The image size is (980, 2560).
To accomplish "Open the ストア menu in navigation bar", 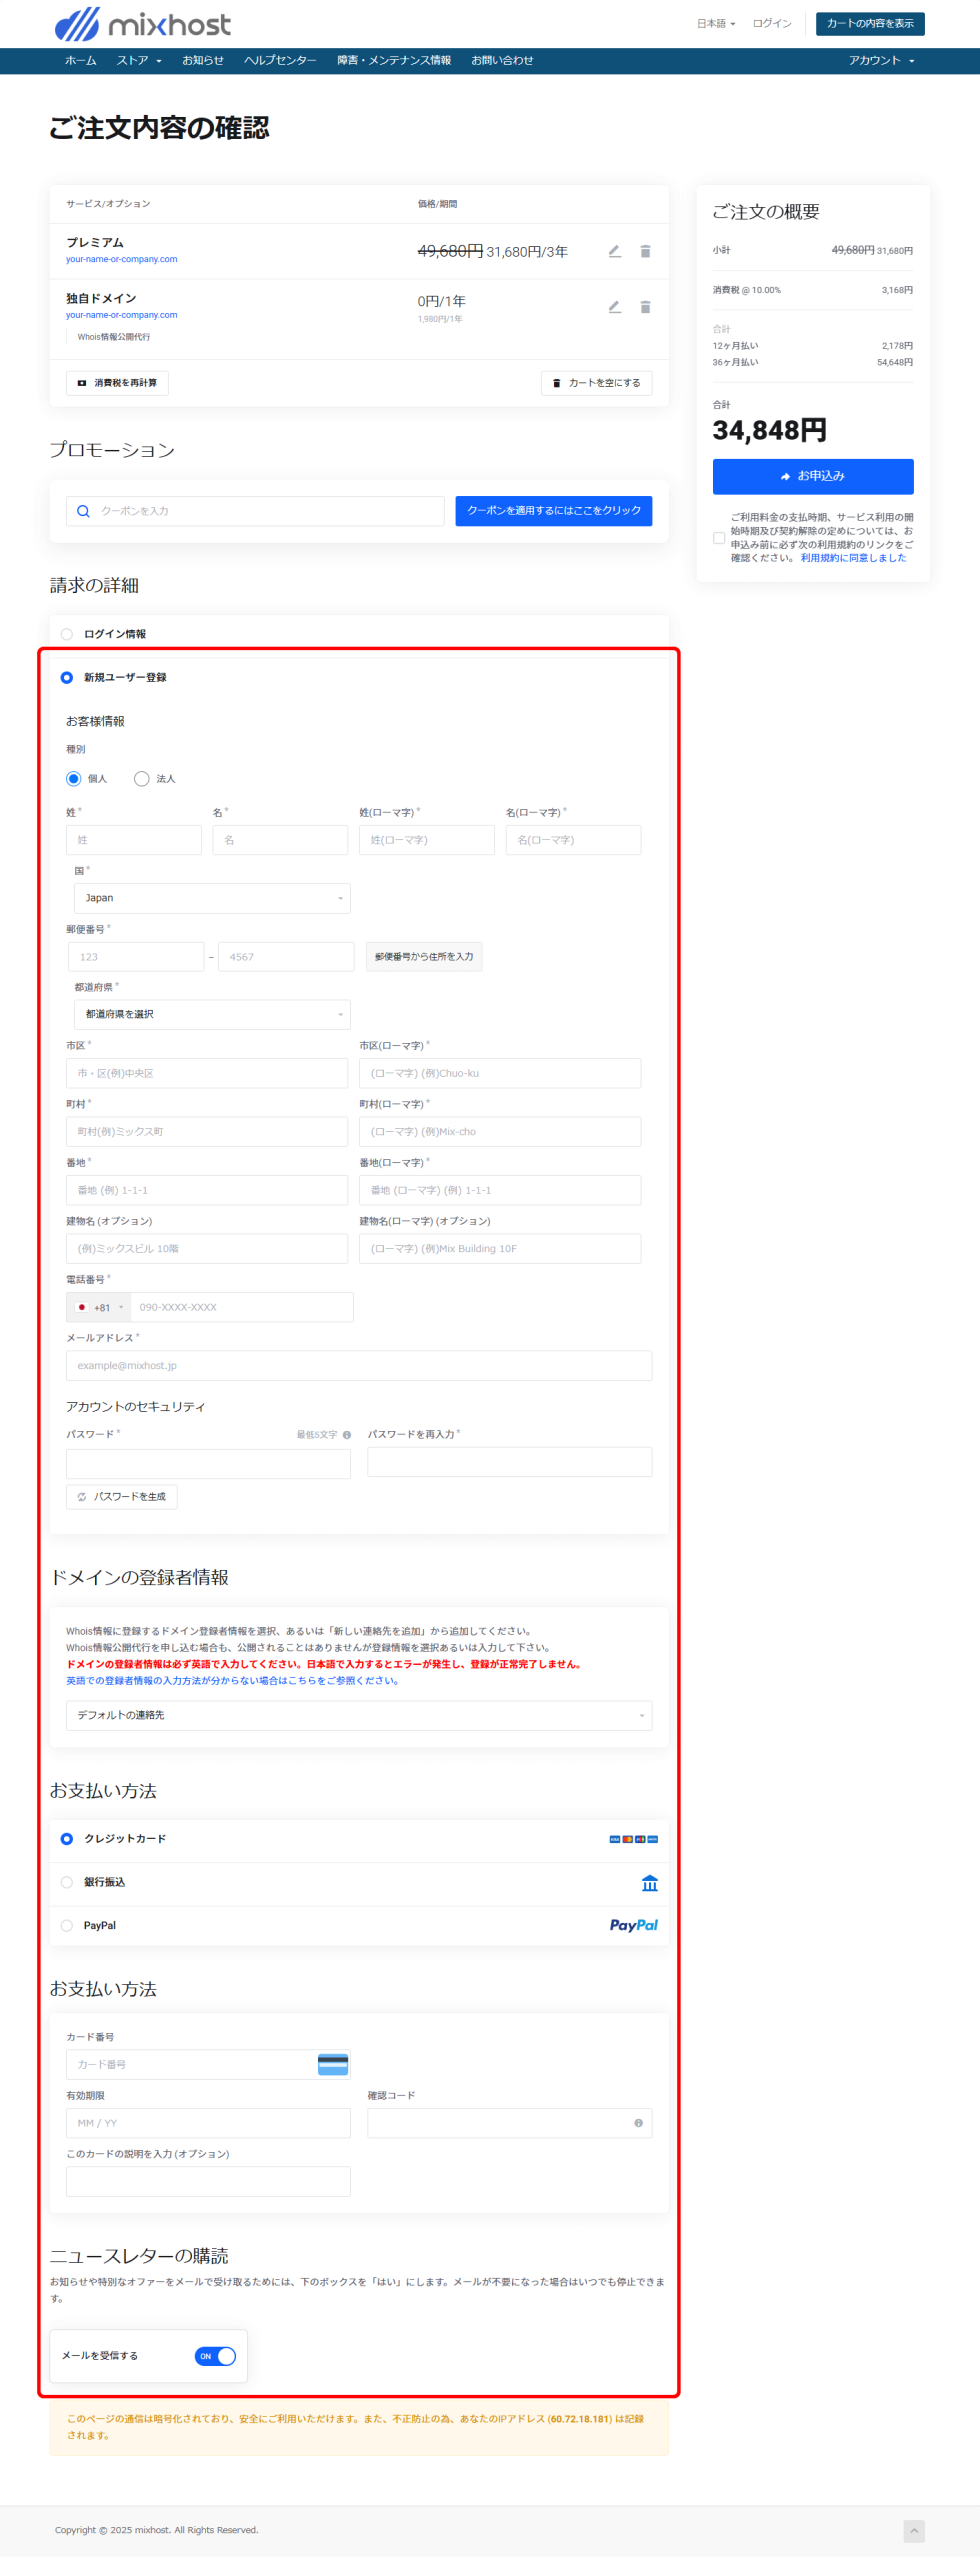I will click(138, 61).
